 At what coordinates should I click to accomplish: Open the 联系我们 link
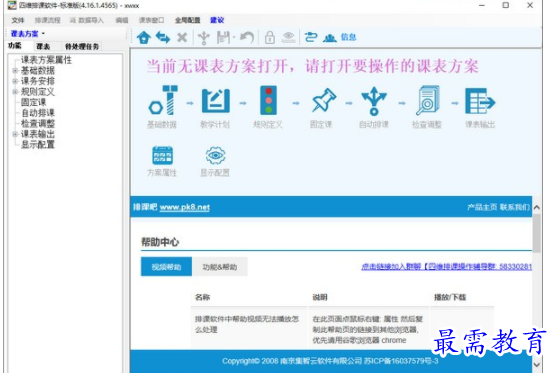click(x=515, y=207)
